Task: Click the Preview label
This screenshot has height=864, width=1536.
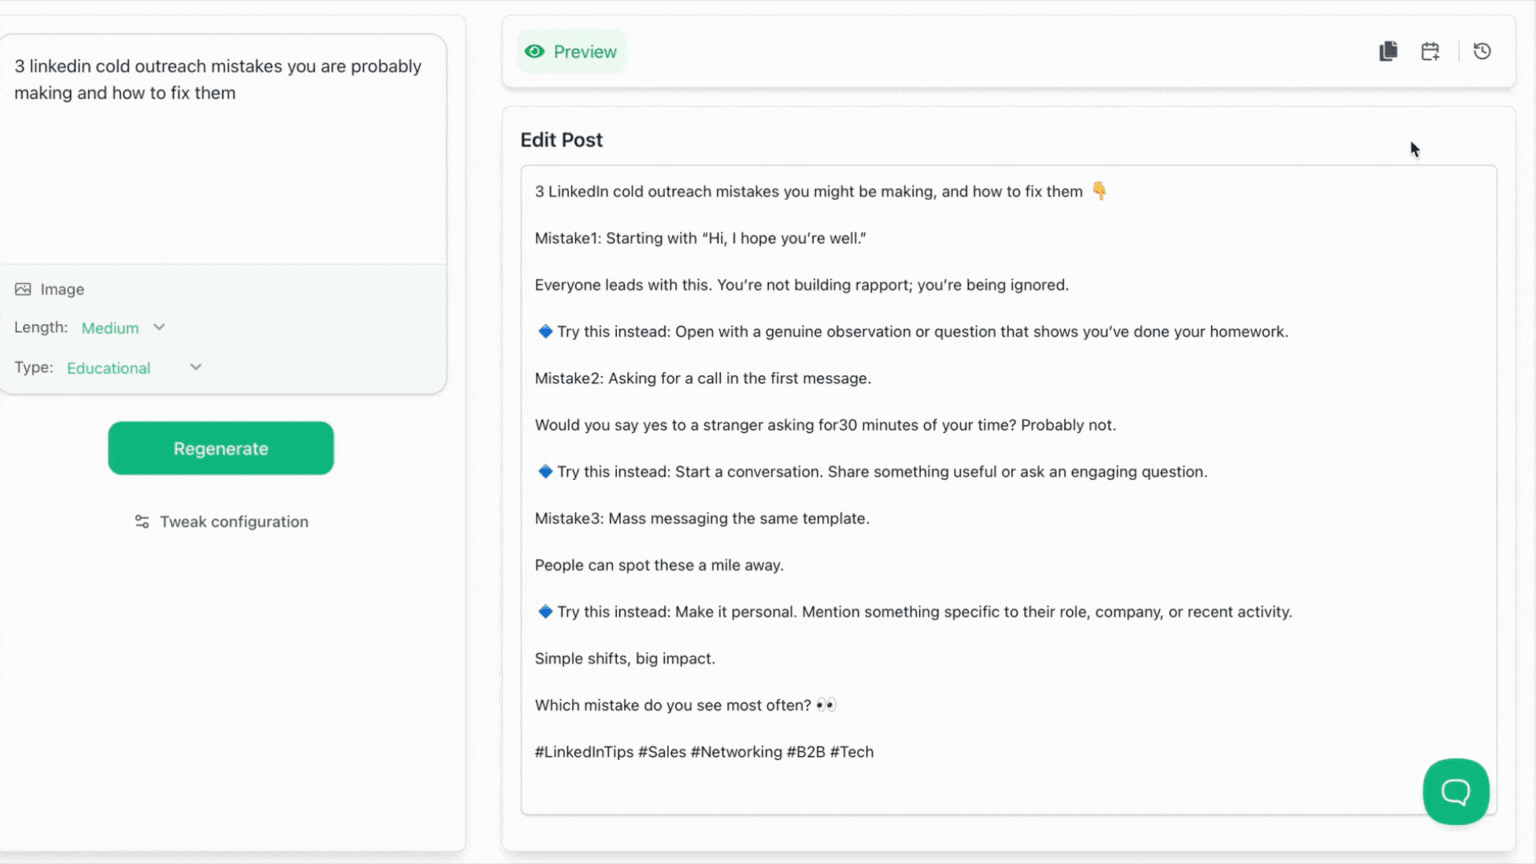Action: [585, 52]
